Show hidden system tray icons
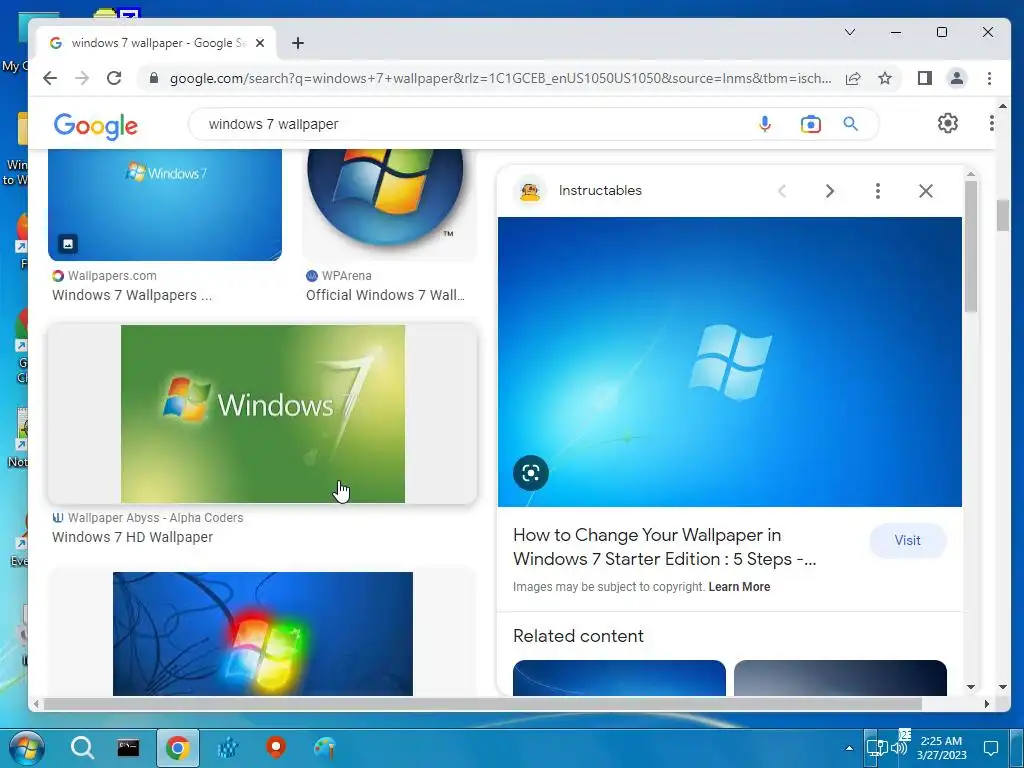This screenshot has height=768, width=1024. click(849, 748)
